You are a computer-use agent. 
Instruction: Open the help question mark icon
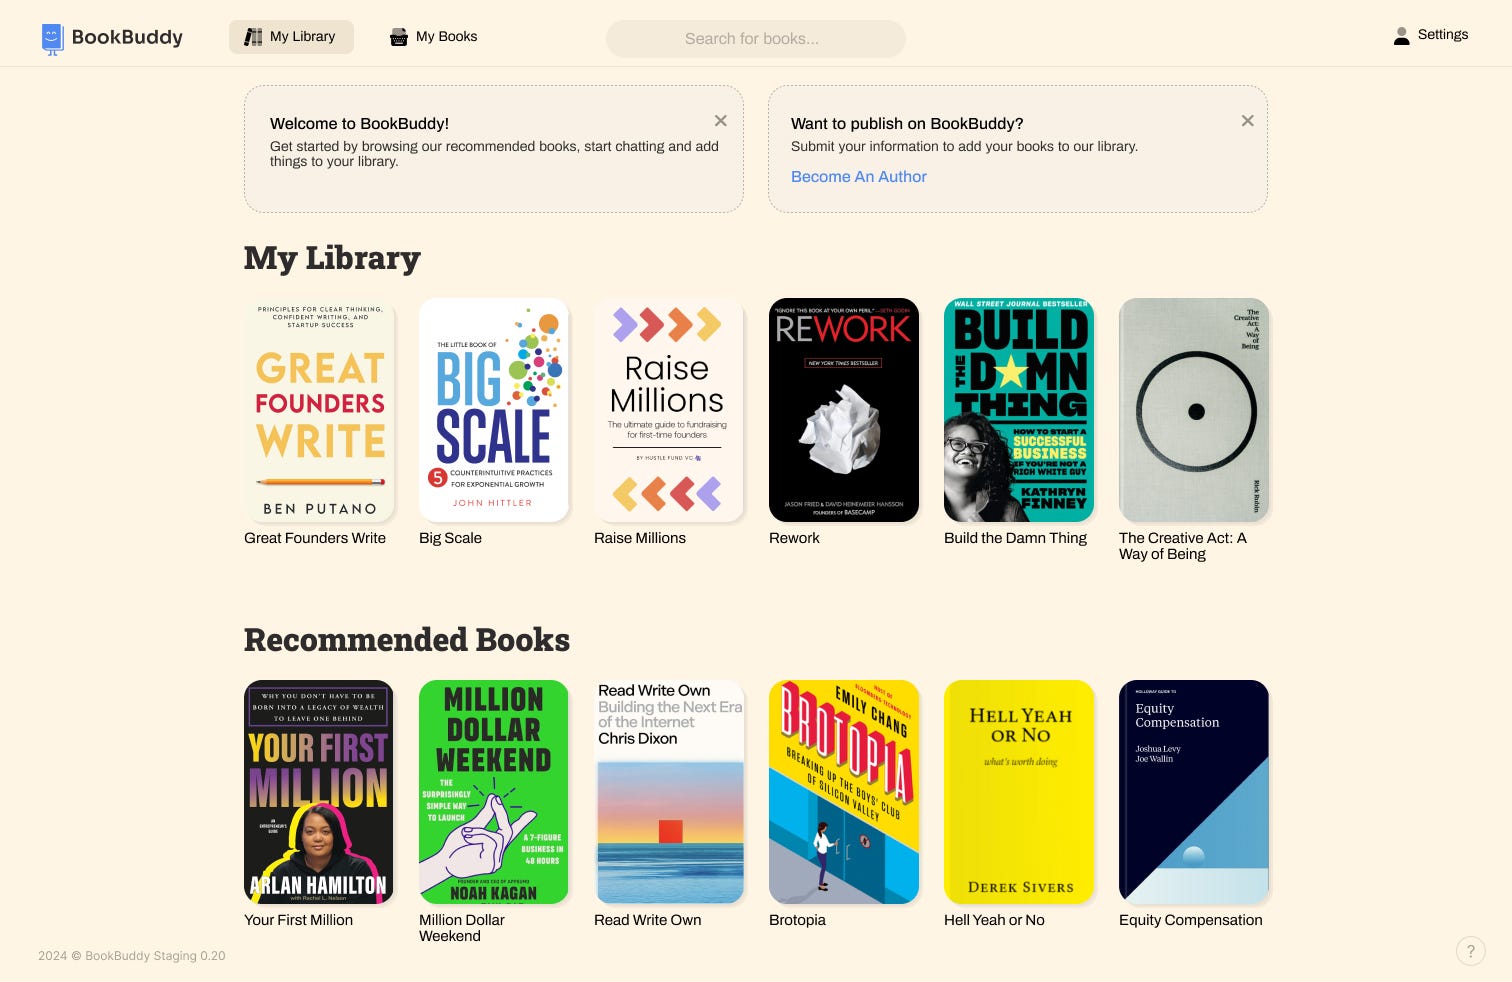pos(1470,951)
